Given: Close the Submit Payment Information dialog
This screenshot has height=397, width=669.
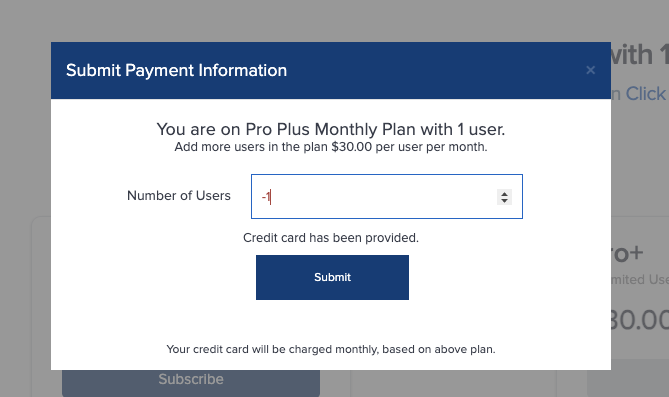Looking at the screenshot, I should (x=590, y=70).
